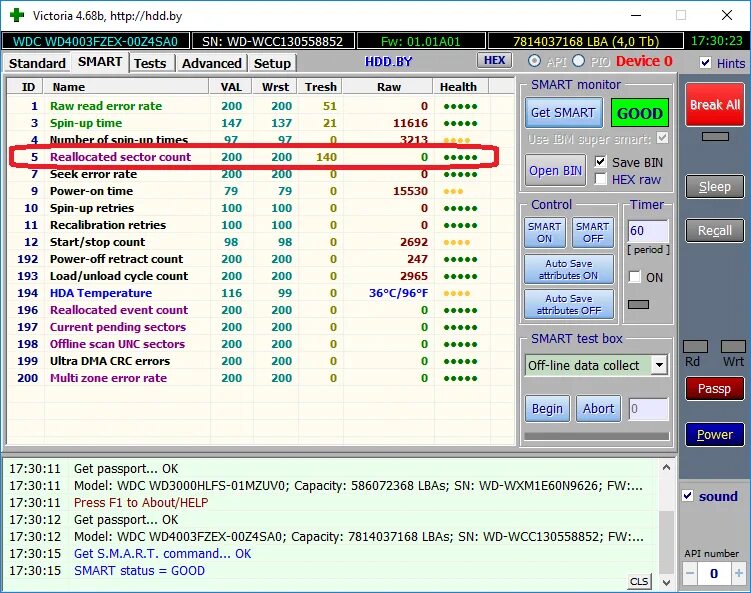
Task: Click the SMART test progress bar
Action: [x=596, y=436]
